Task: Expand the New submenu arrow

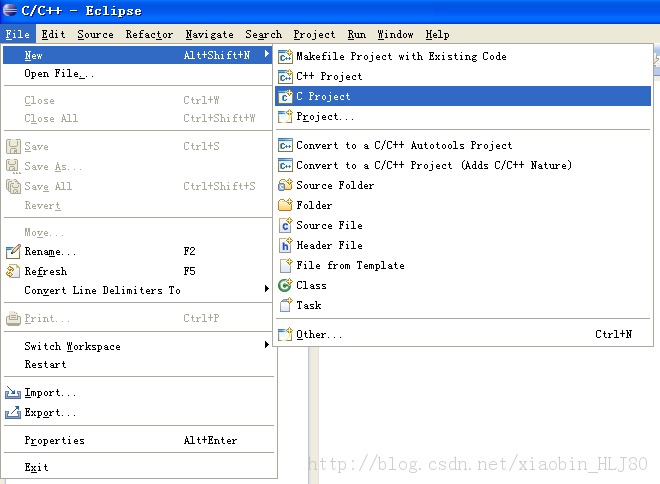Action: coord(266,54)
